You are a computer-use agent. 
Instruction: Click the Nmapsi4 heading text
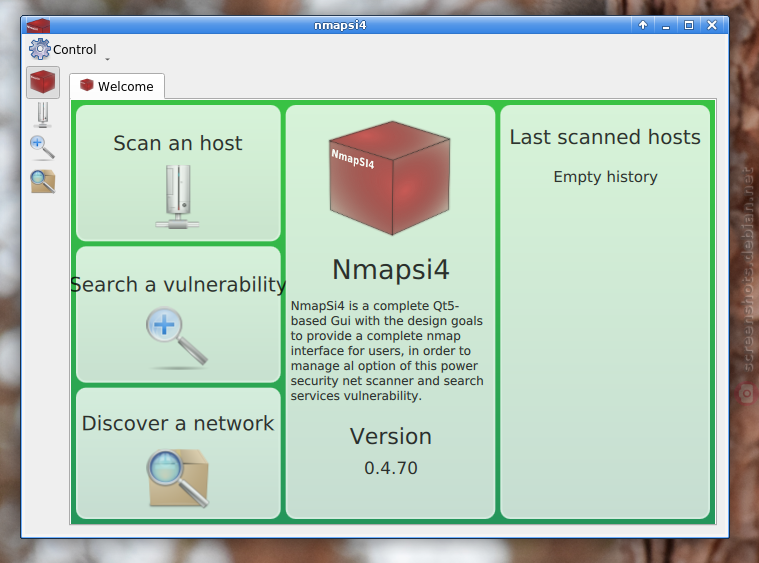(391, 269)
